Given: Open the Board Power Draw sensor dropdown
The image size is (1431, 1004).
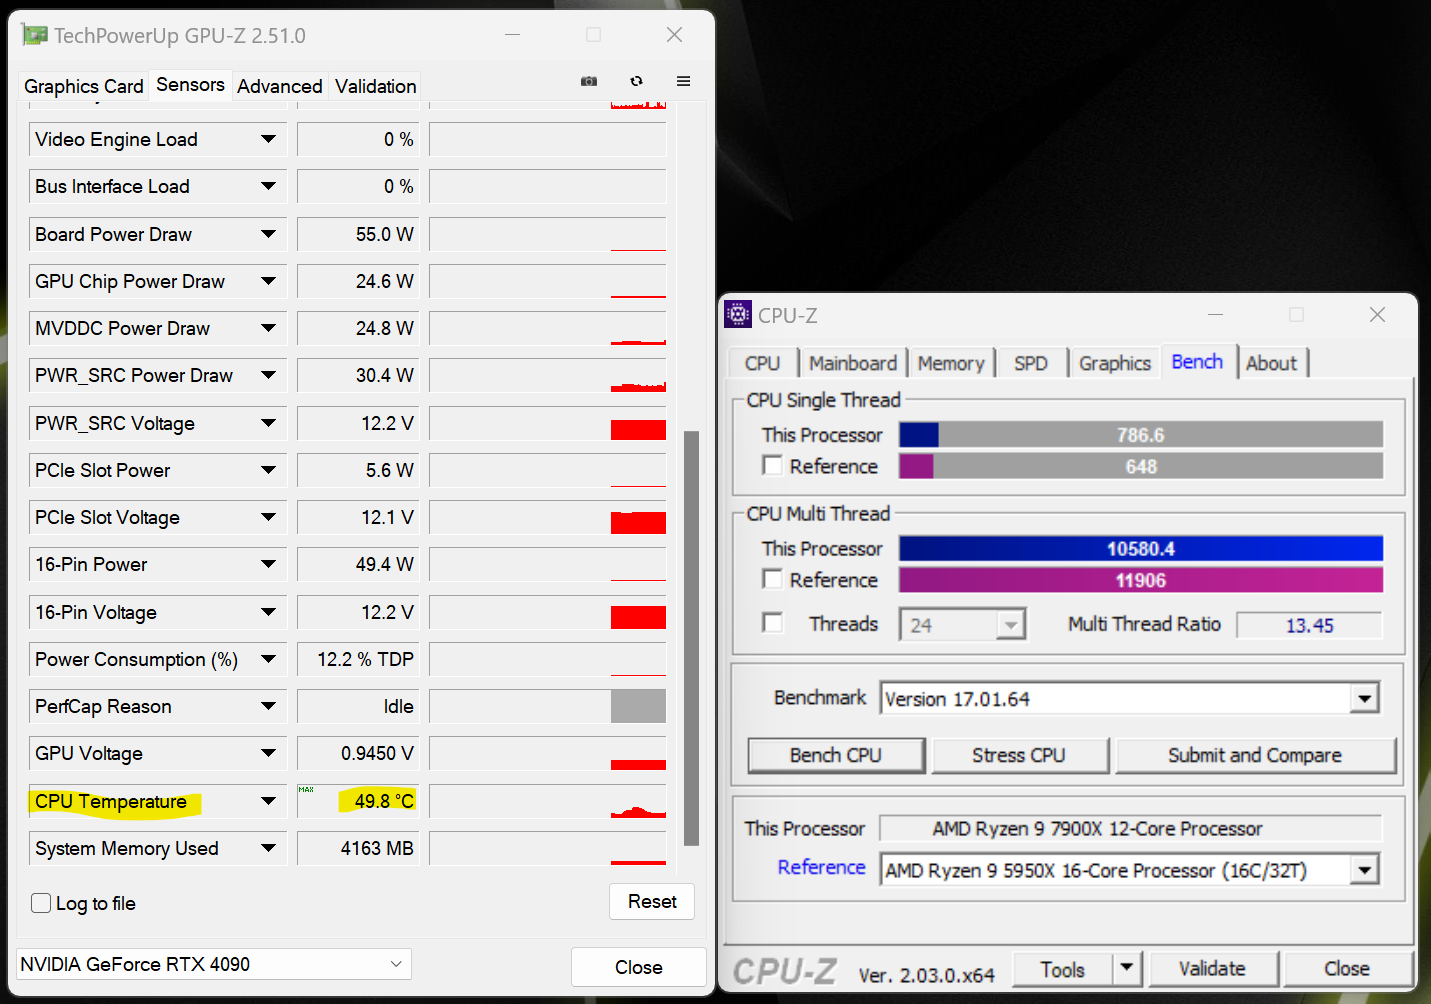Looking at the screenshot, I should (x=268, y=234).
